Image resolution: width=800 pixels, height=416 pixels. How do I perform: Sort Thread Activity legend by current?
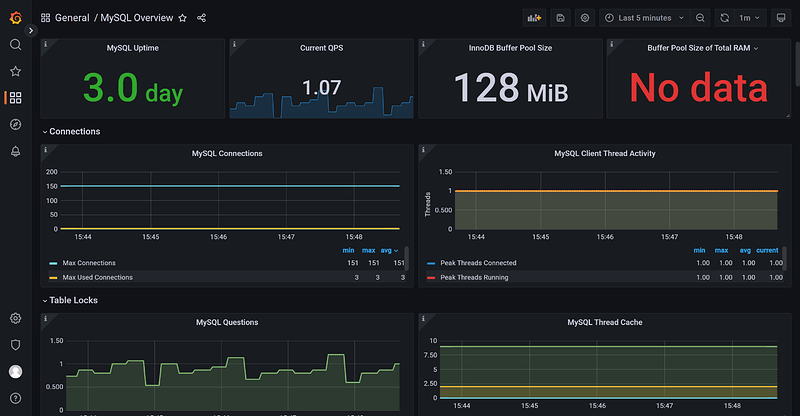[x=767, y=250]
